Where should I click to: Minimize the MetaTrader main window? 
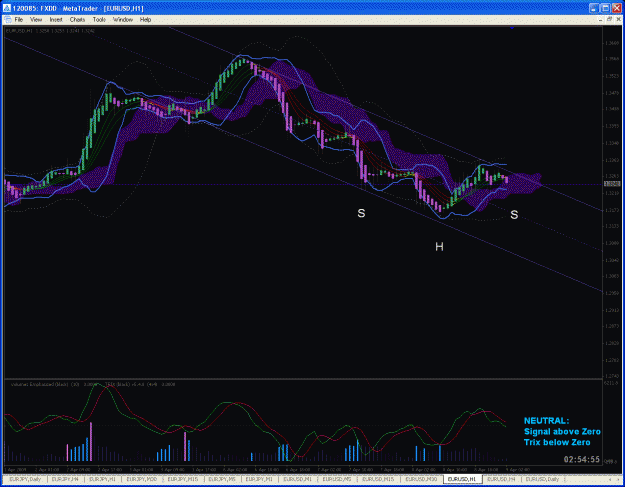(594, 8)
